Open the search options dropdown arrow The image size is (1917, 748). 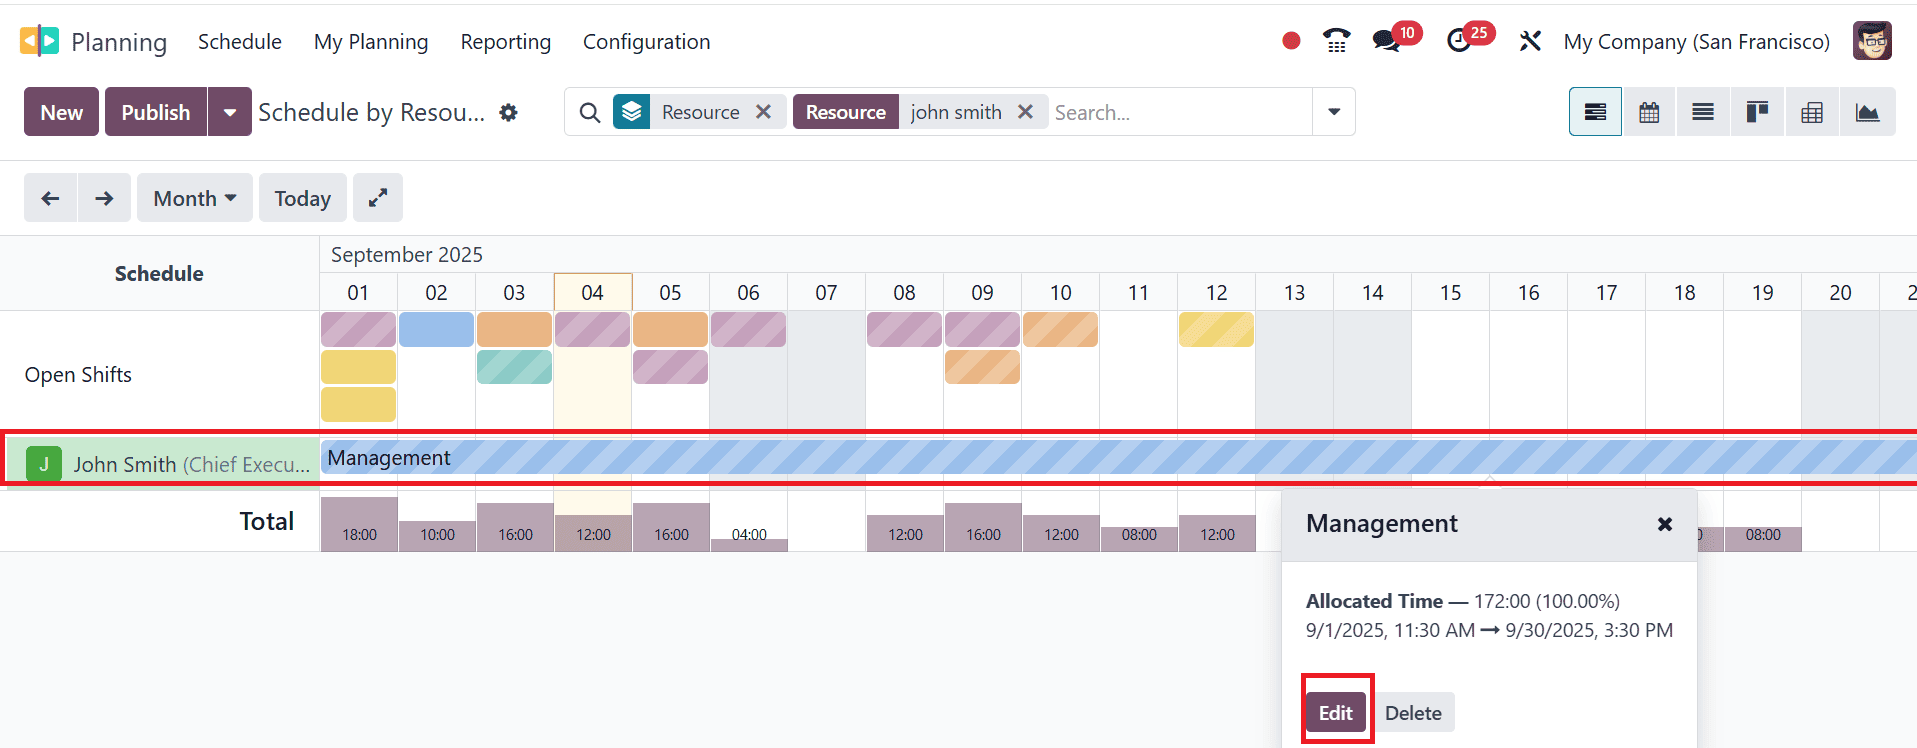1334,112
